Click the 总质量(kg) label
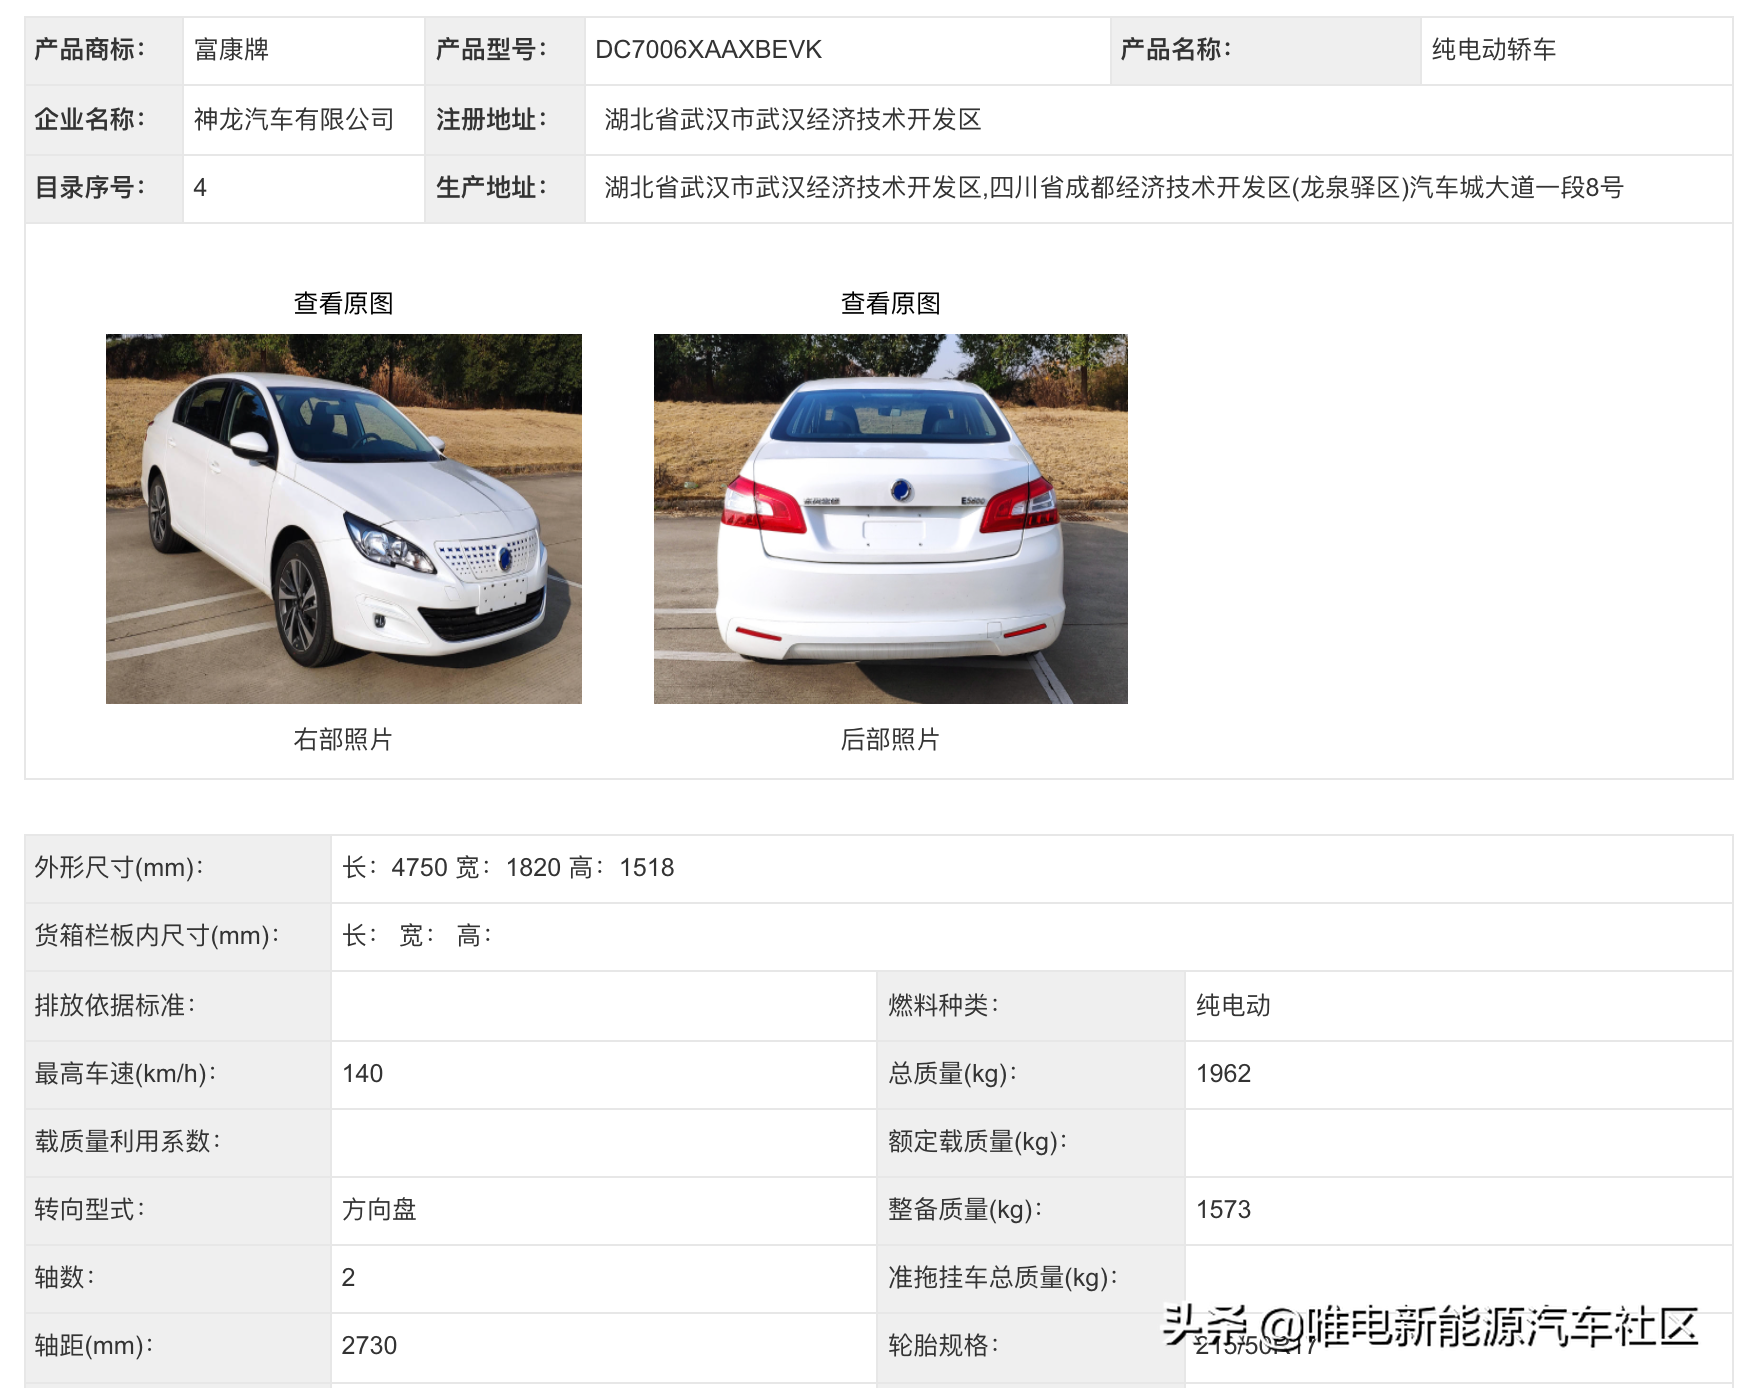 (x=952, y=1073)
